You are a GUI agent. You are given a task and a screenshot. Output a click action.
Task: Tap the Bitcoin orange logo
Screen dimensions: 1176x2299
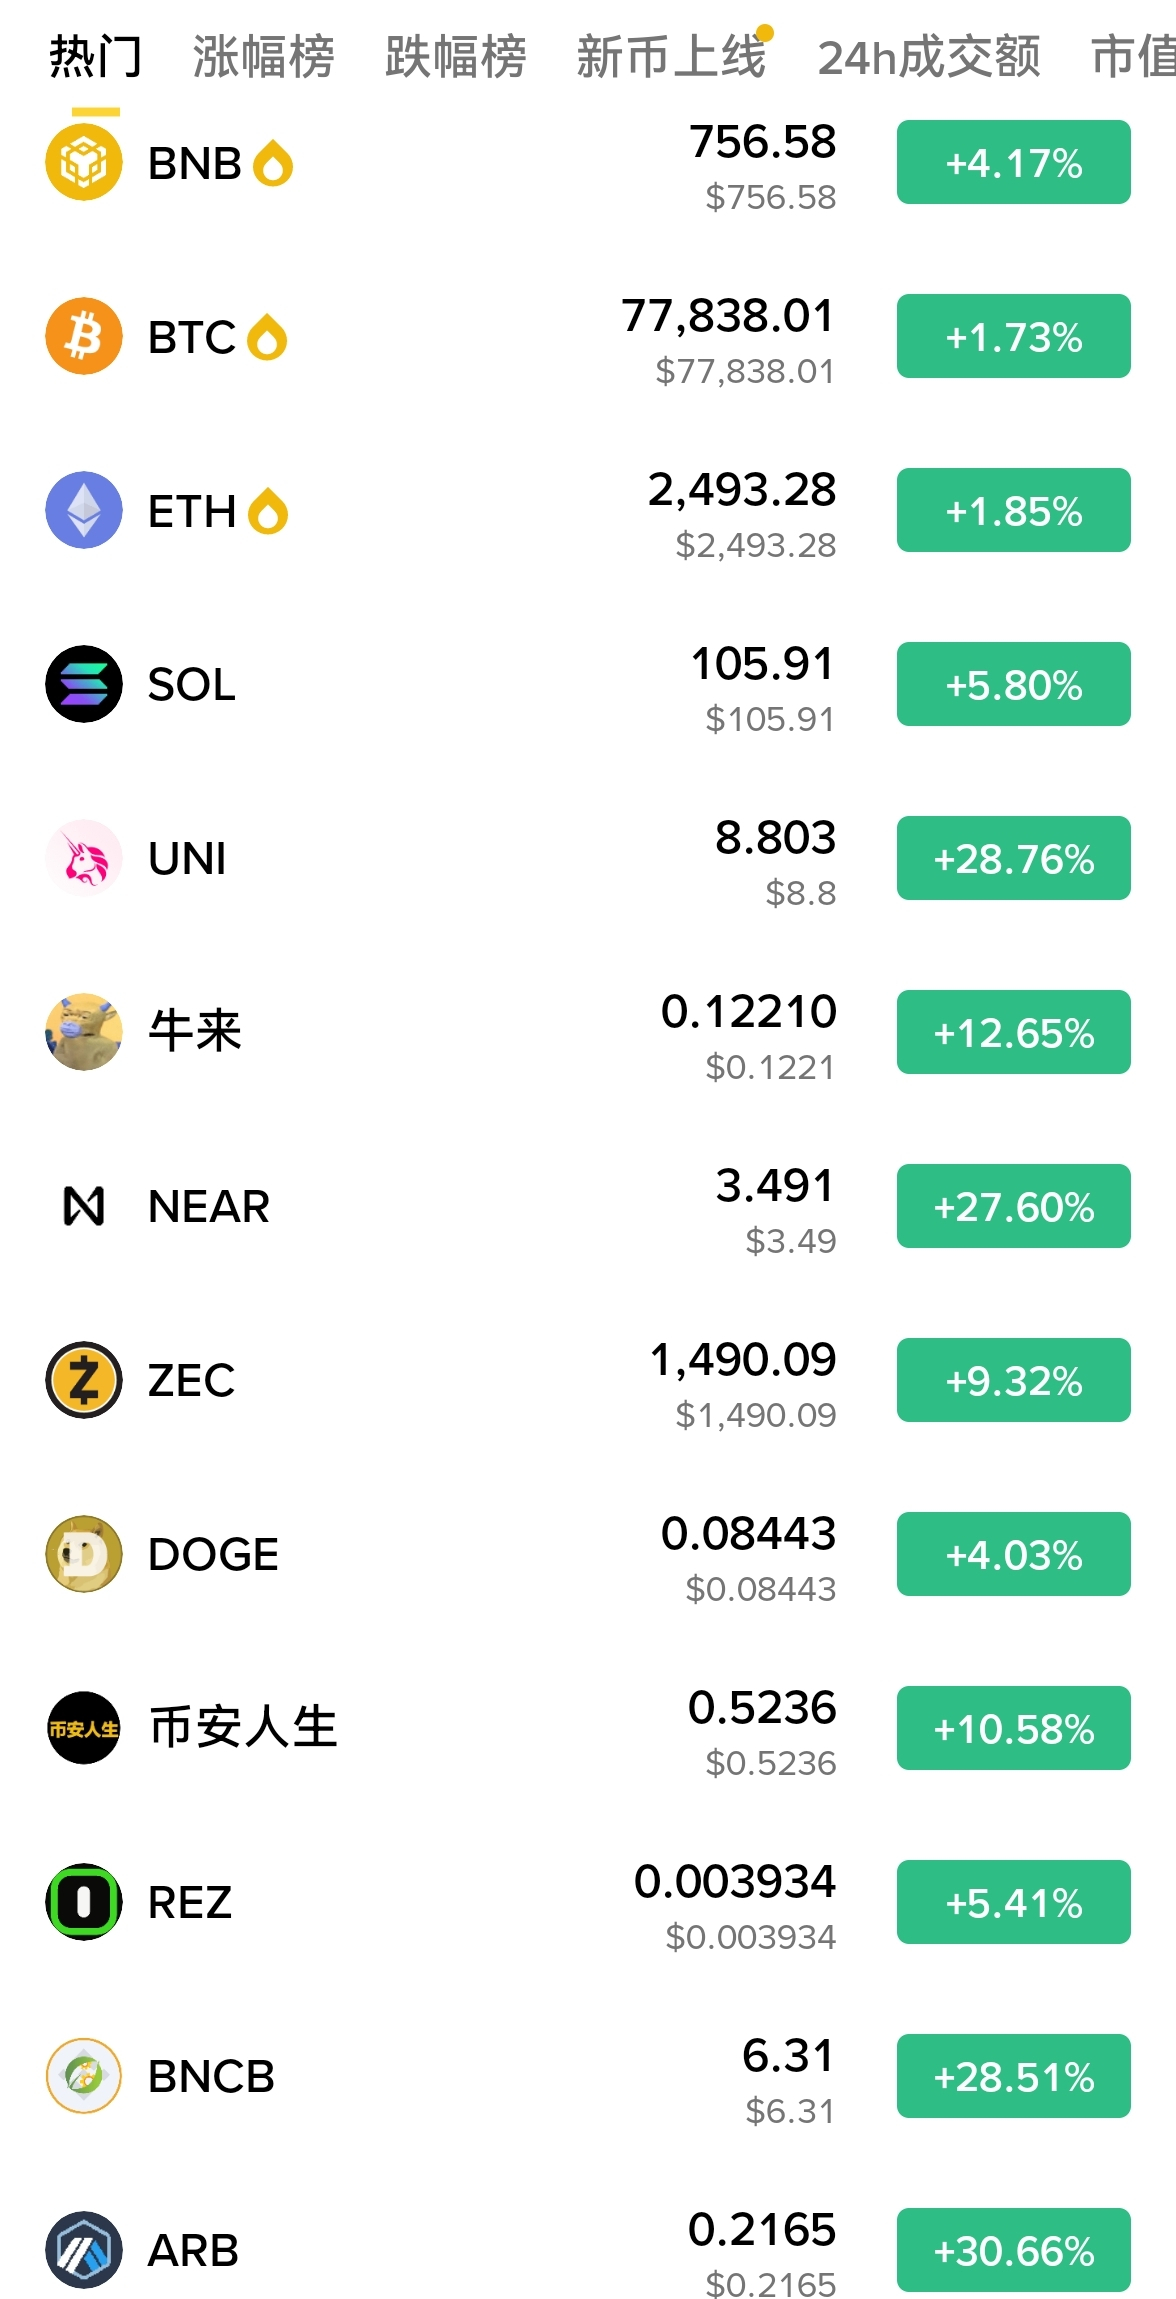point(84,336)
